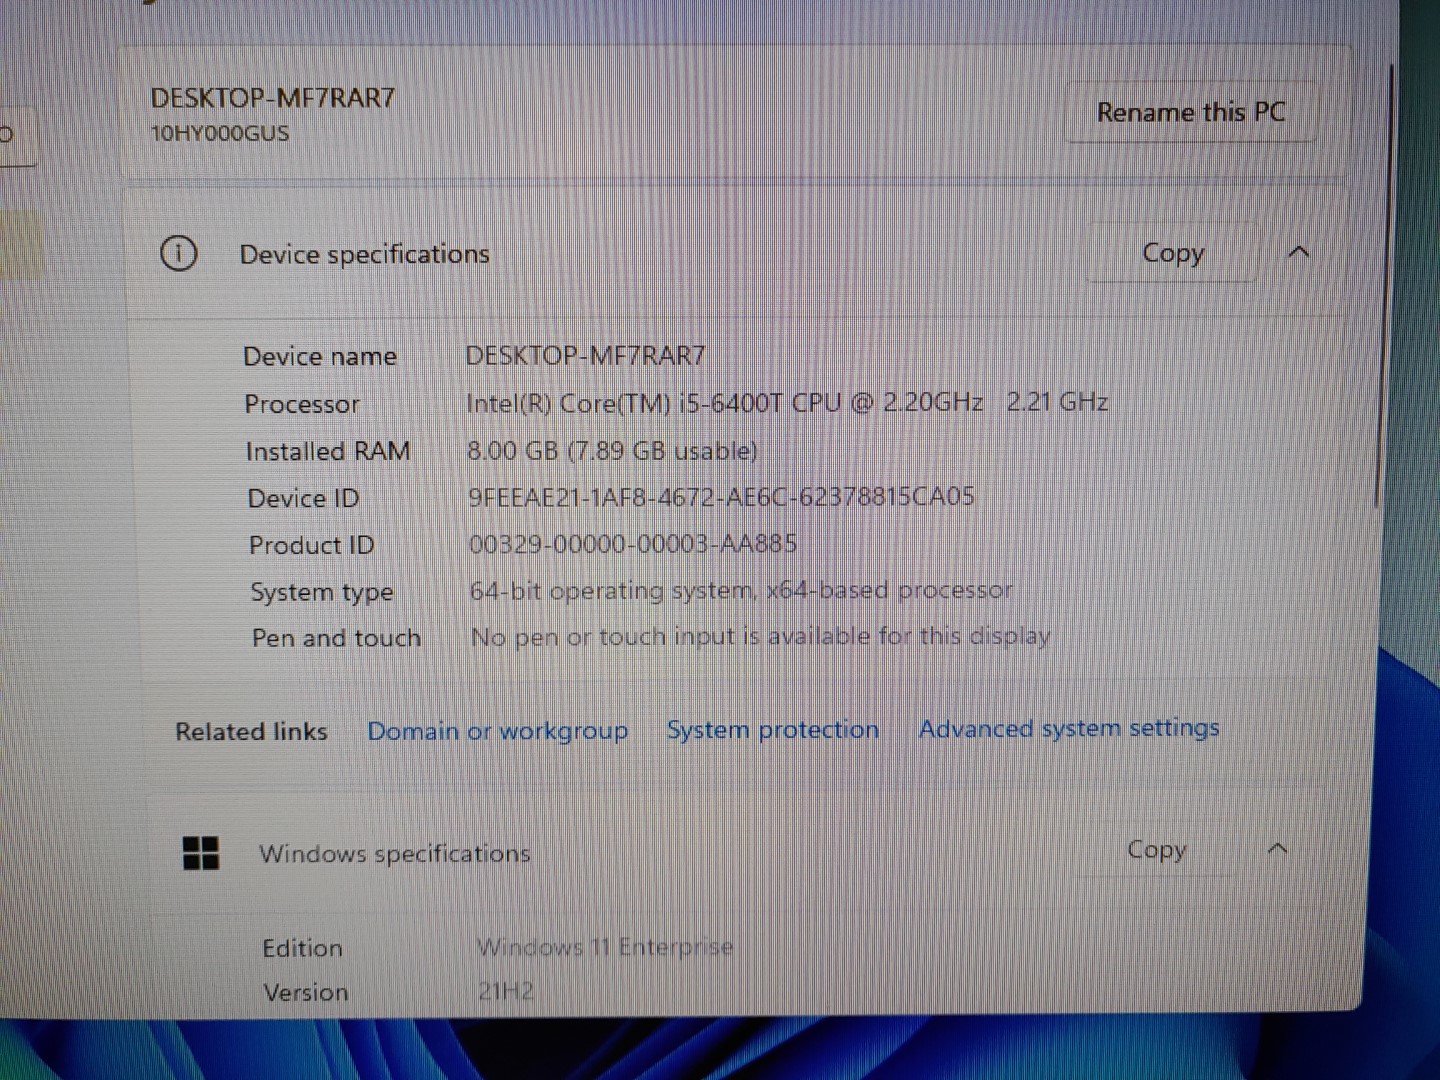Image resolution: width=1440 pixels, height=1080 pixels.
Task: Click the Windows specifications heading text
Action: pyautogui.click(x=394, y=853)
